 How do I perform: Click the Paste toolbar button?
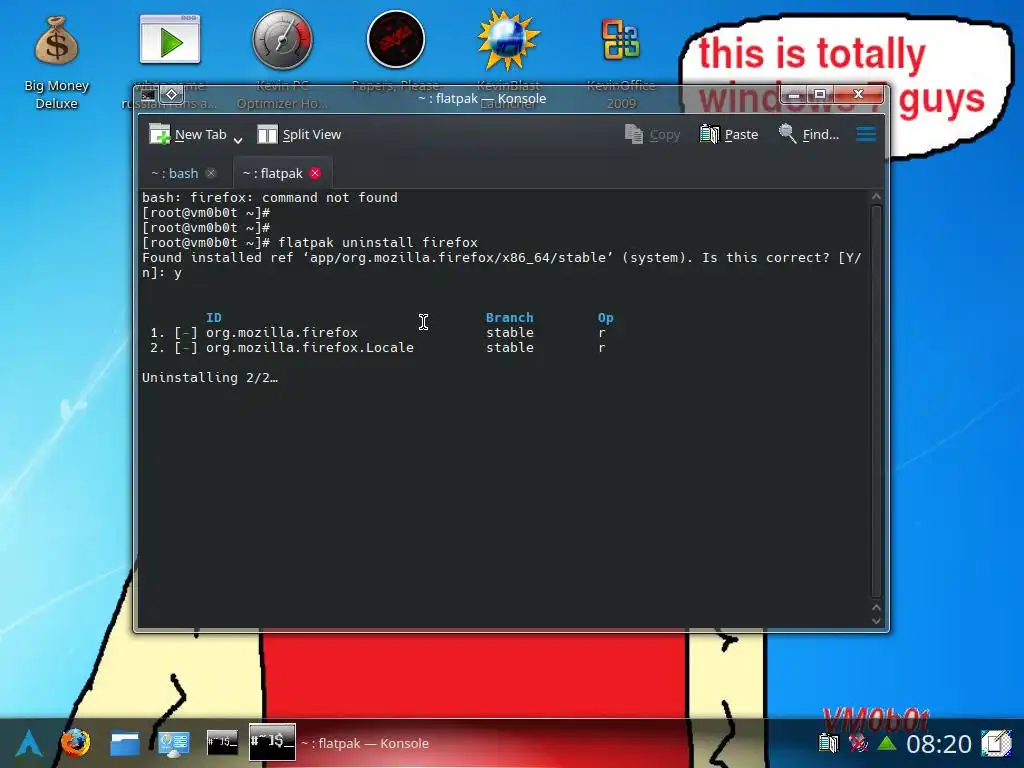click(x=729, y=135)
